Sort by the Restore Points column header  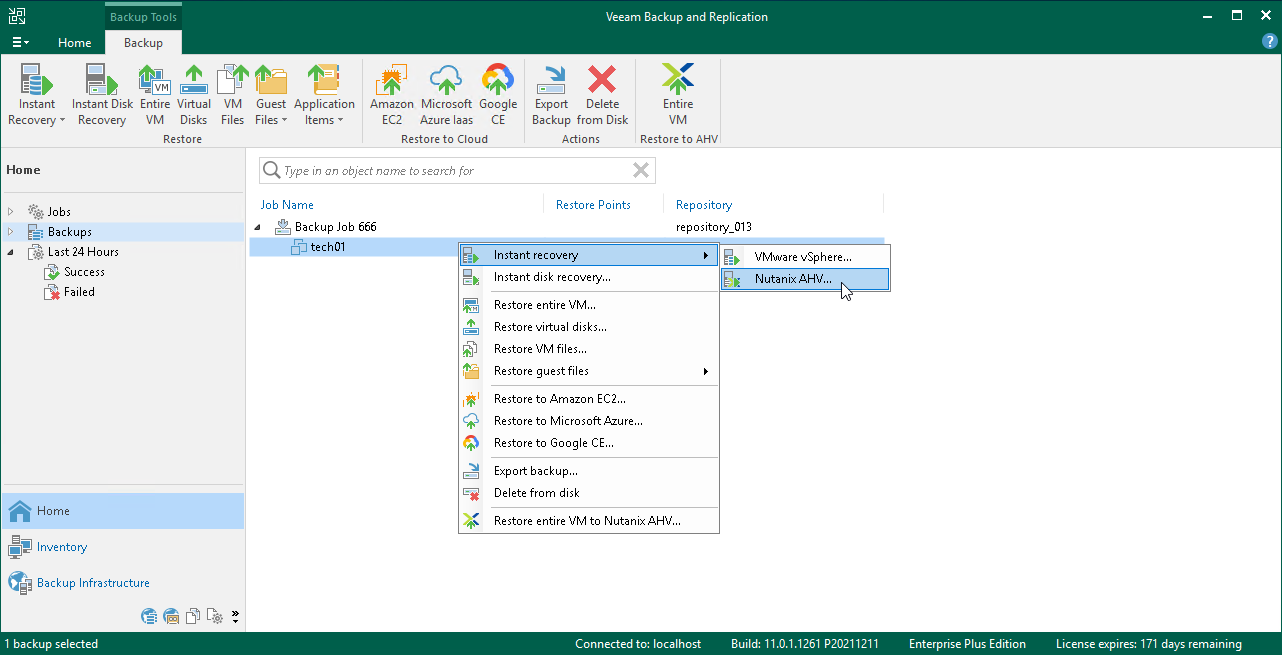point(593,205)
